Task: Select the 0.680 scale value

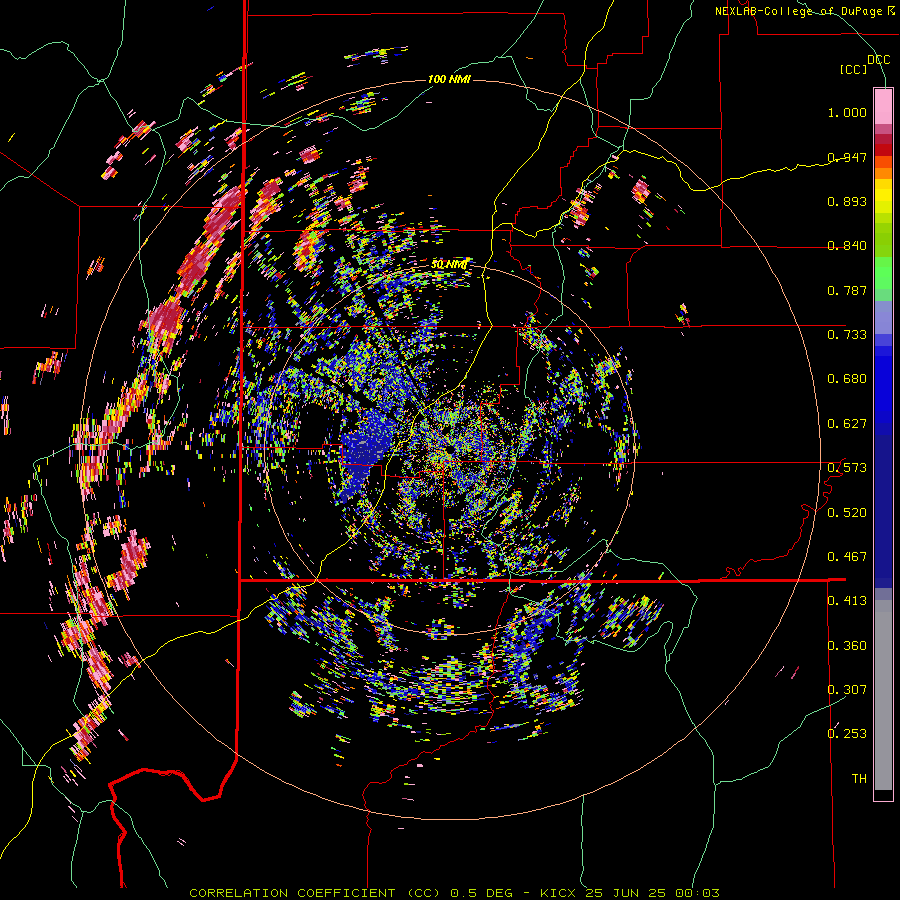Action: click(x=847, y=379)
